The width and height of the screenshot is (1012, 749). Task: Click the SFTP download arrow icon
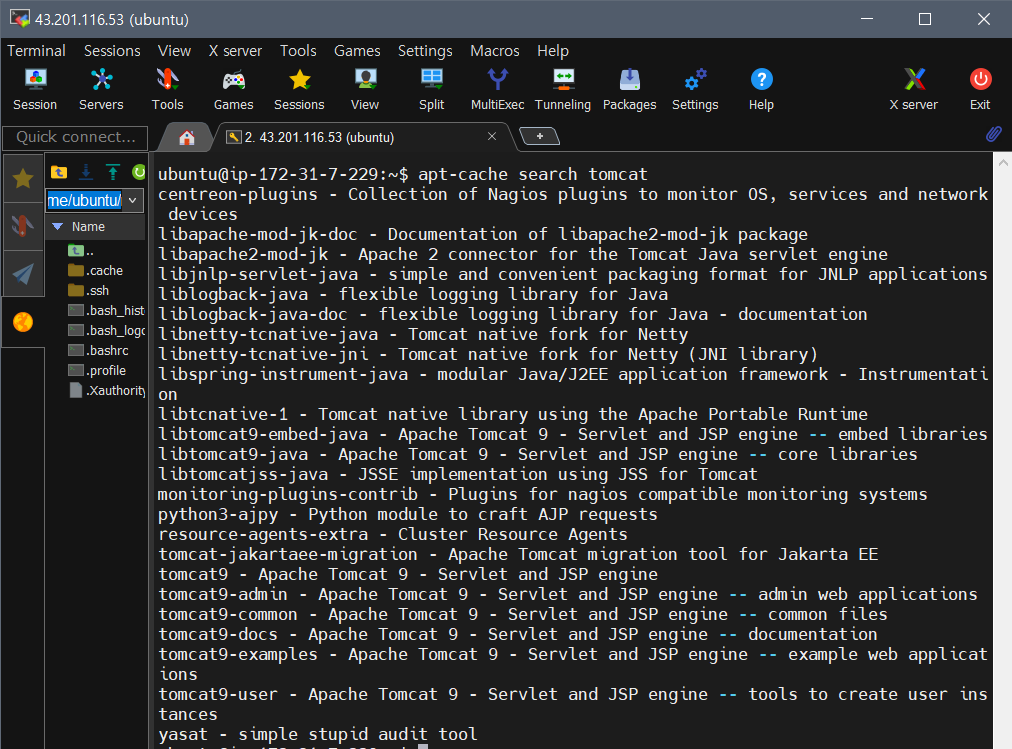point(86,172)
